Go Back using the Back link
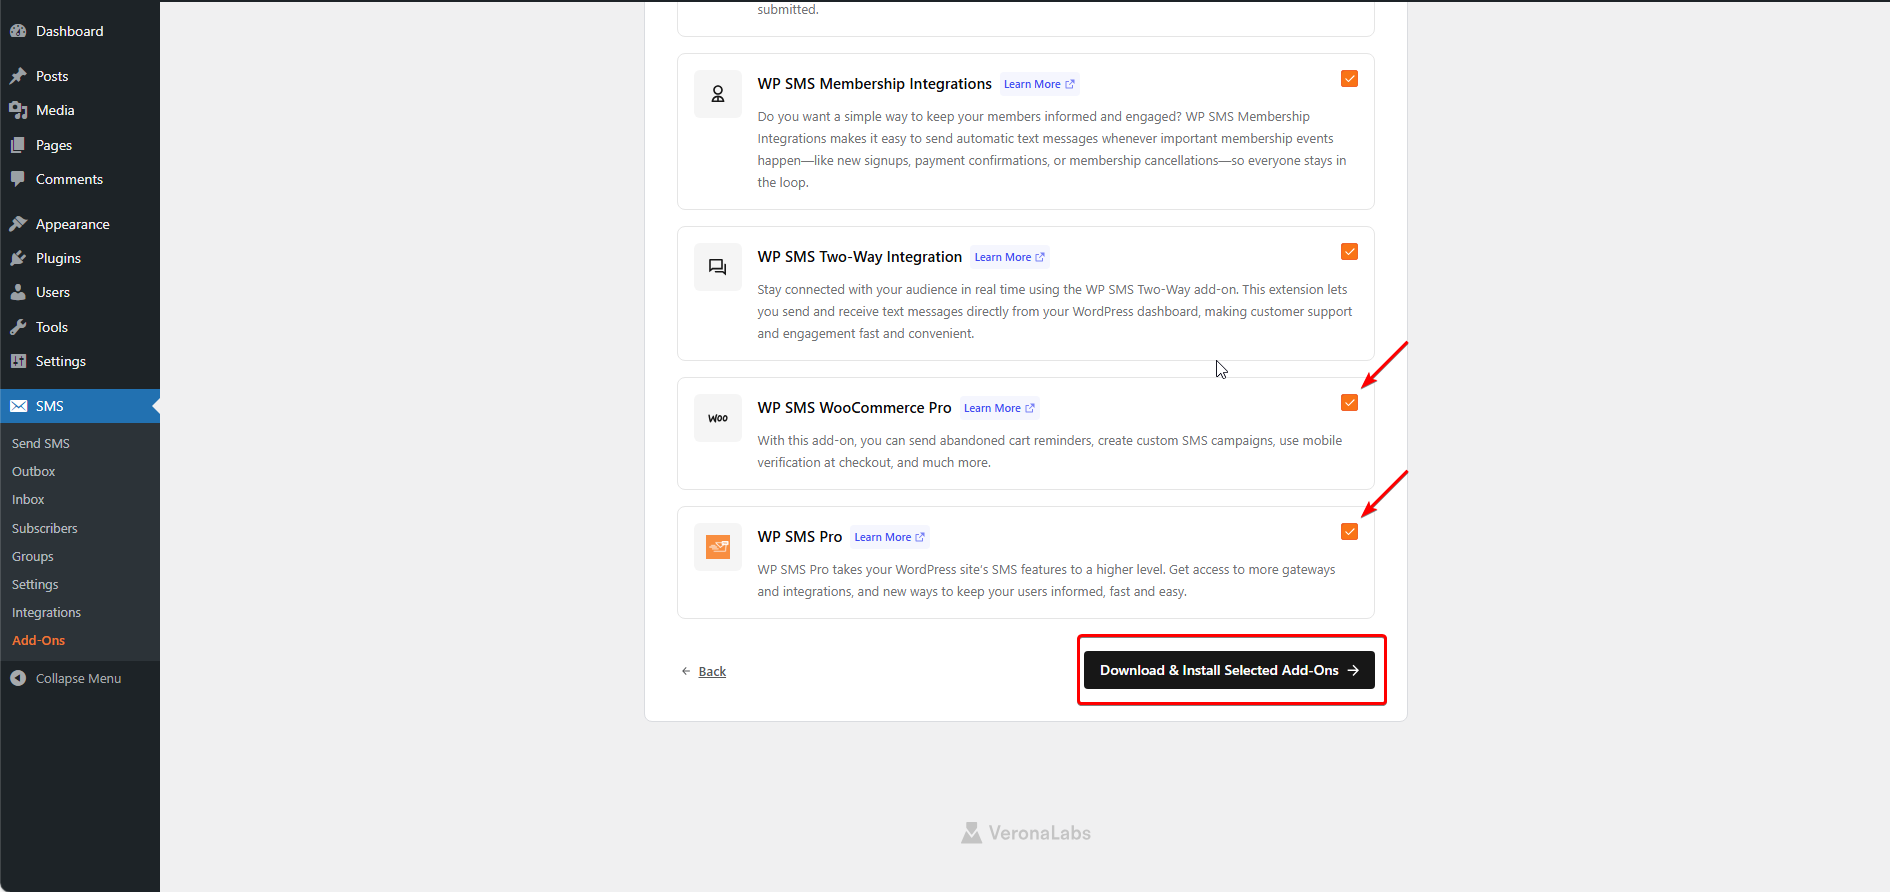 712,671
